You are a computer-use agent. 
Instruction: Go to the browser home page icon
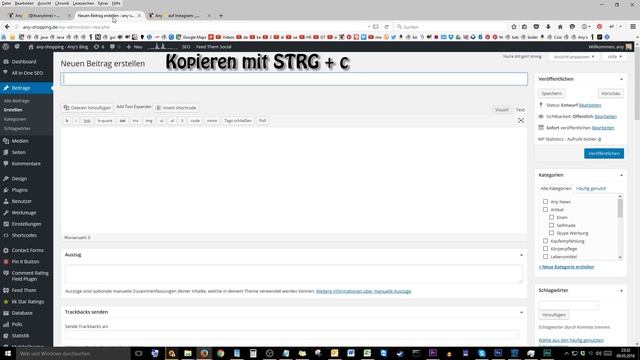[x=560, y=27]
